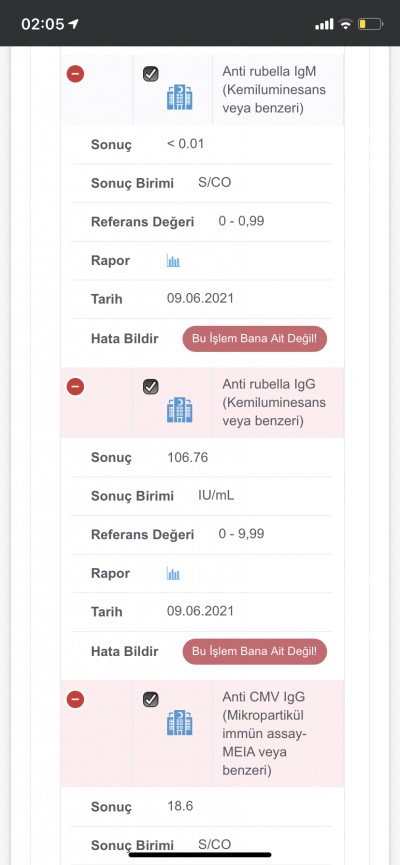Report error on Anti rubella IgG result
The width and height of the screenshot is (400, 865).
pos(255,652)
